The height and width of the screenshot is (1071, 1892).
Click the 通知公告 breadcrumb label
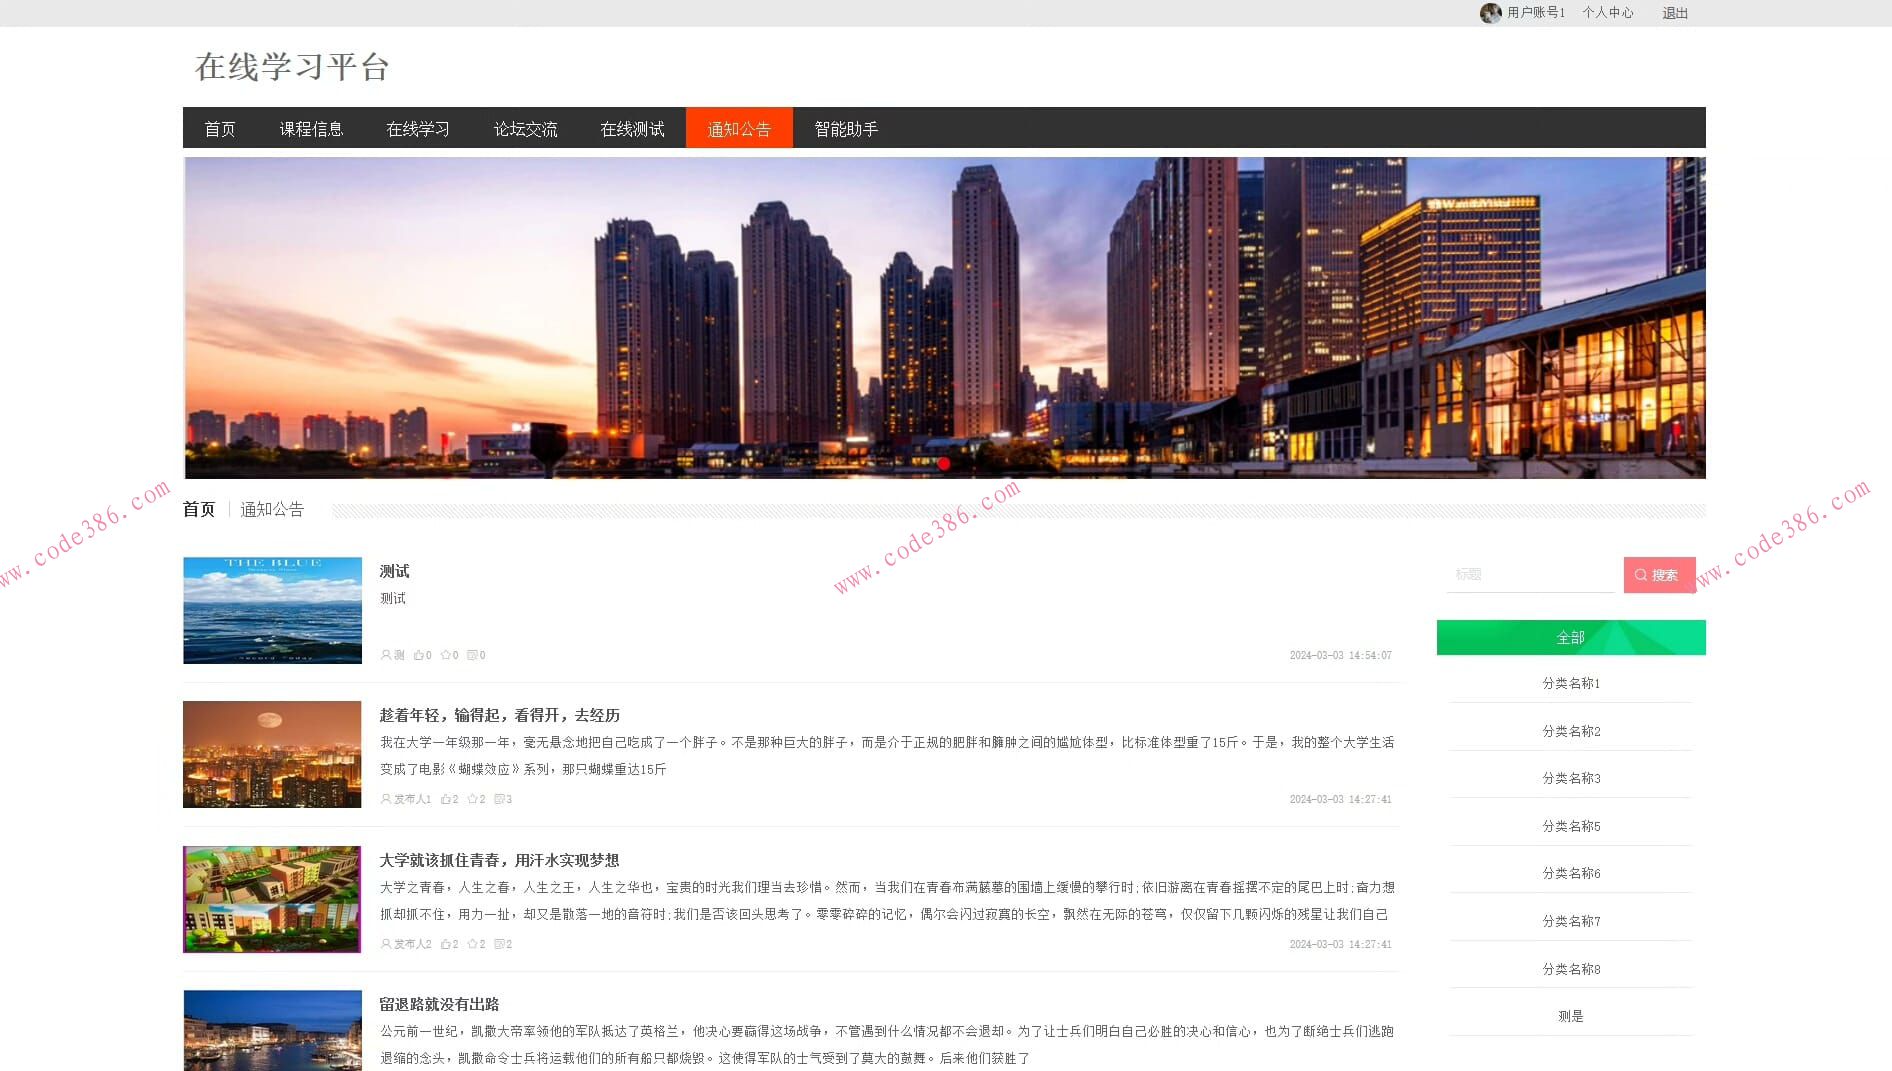coord(272,510)
